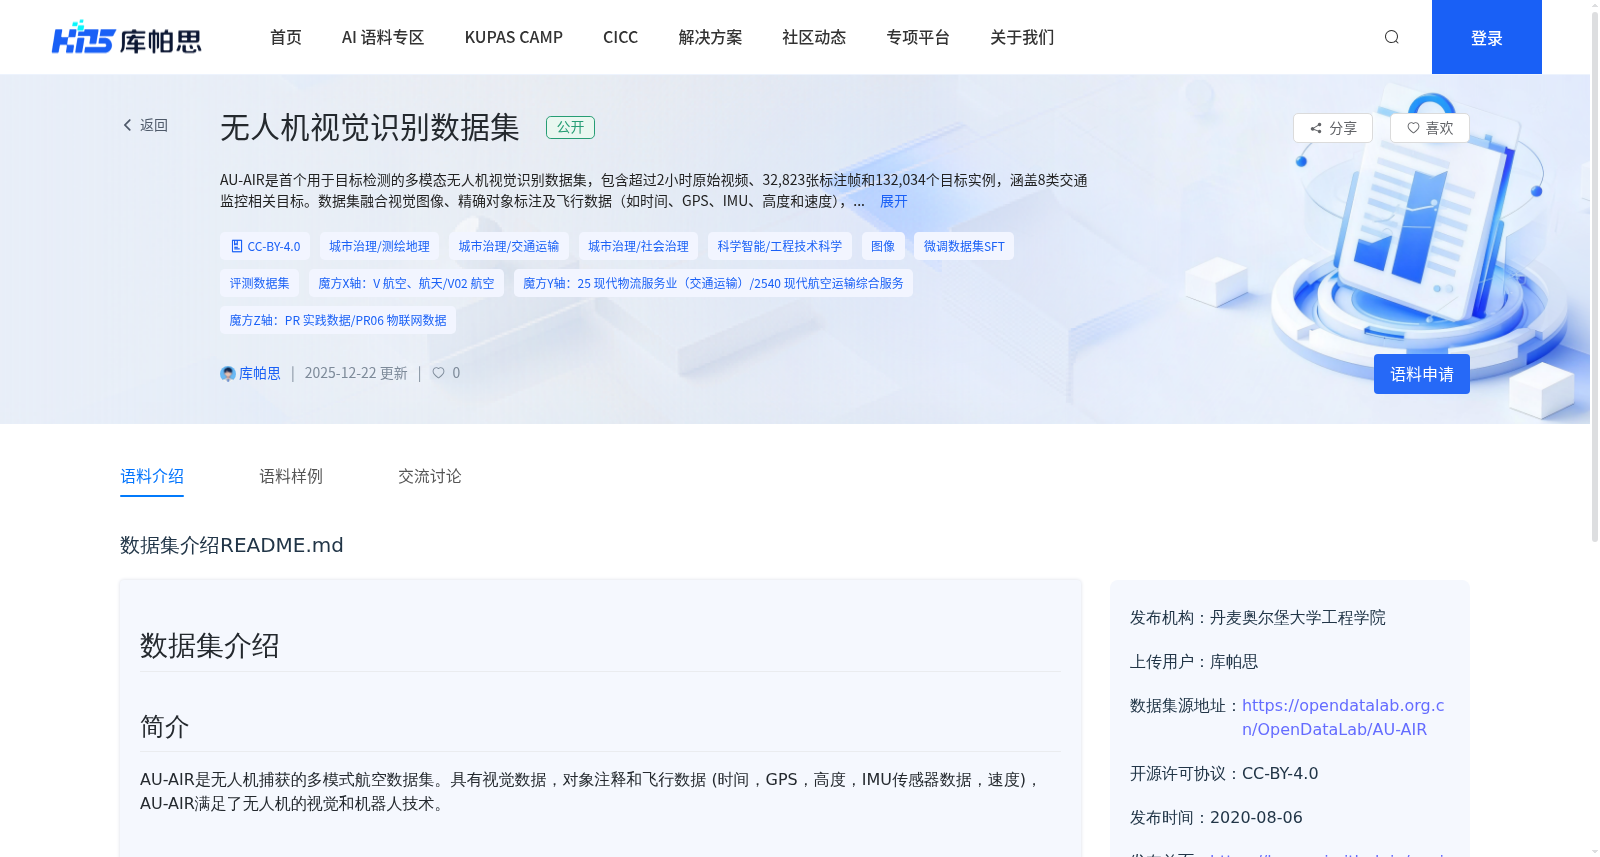Click the 2025-12-22 更新 date text

[356, 373]
